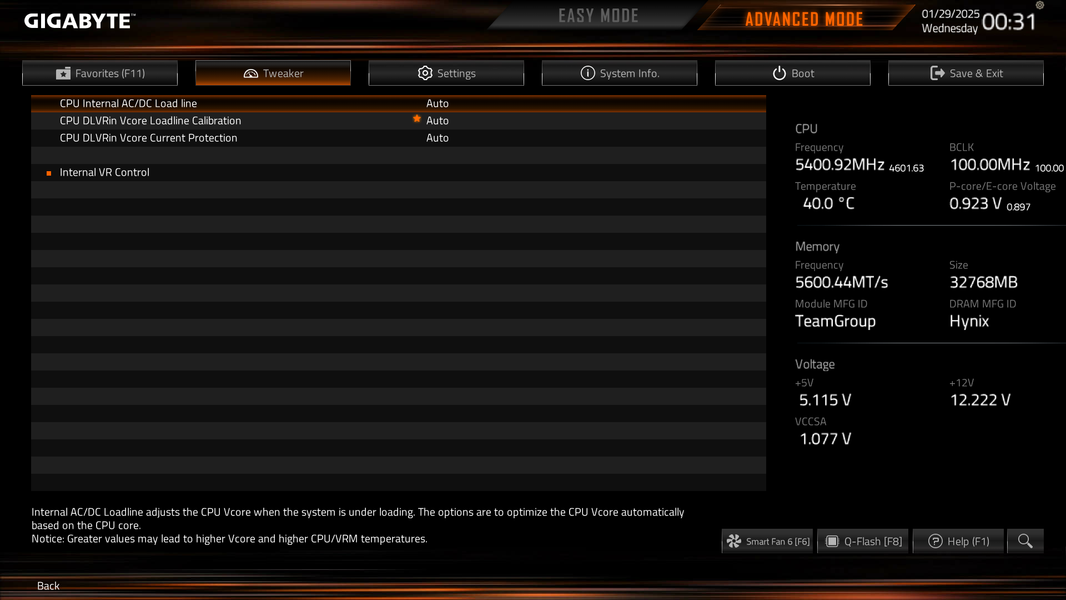Open the CPU Internal AC/DC Load line Auto value
Screen dimensions: 1066x600
(x=437, y=103)
